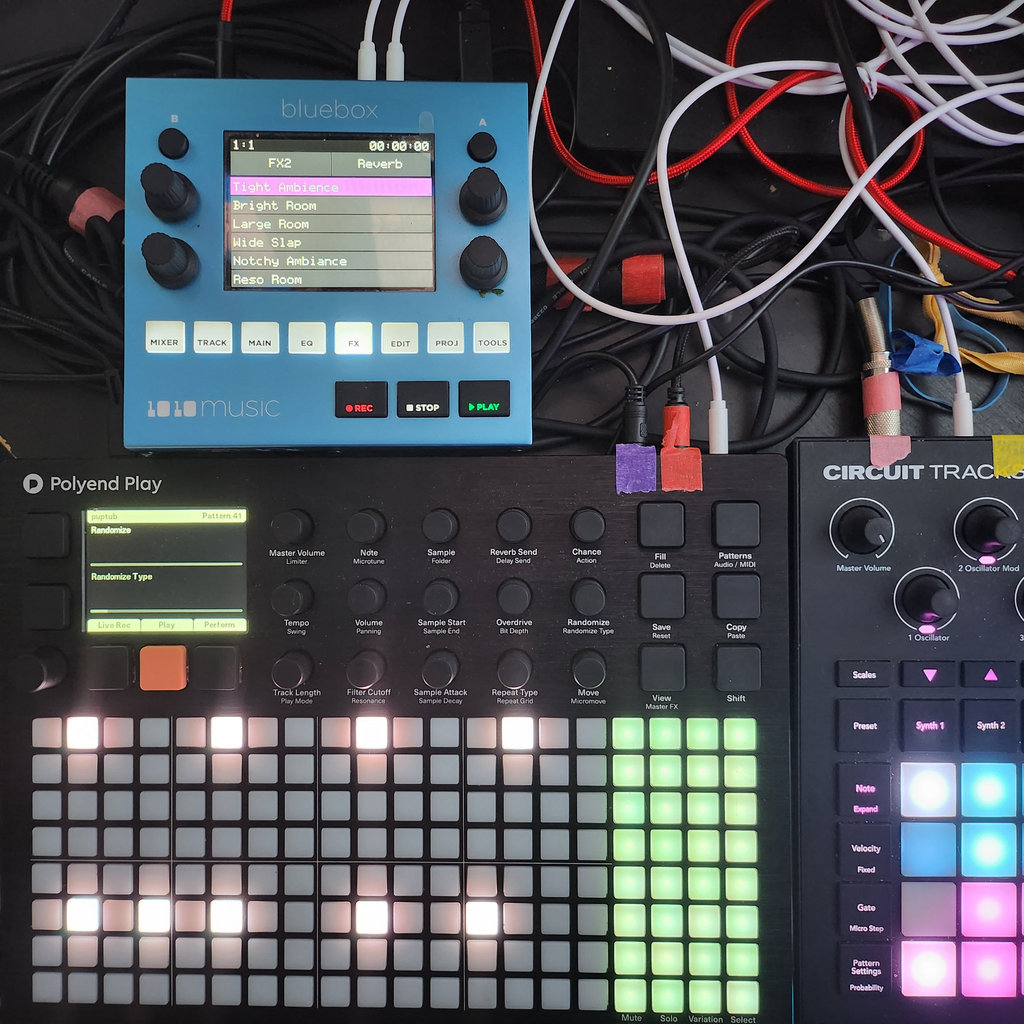1024x1024 pixels.
Task: Touch the Volume Panning knob
Action: pyautogui.click(x=366, y=597)
